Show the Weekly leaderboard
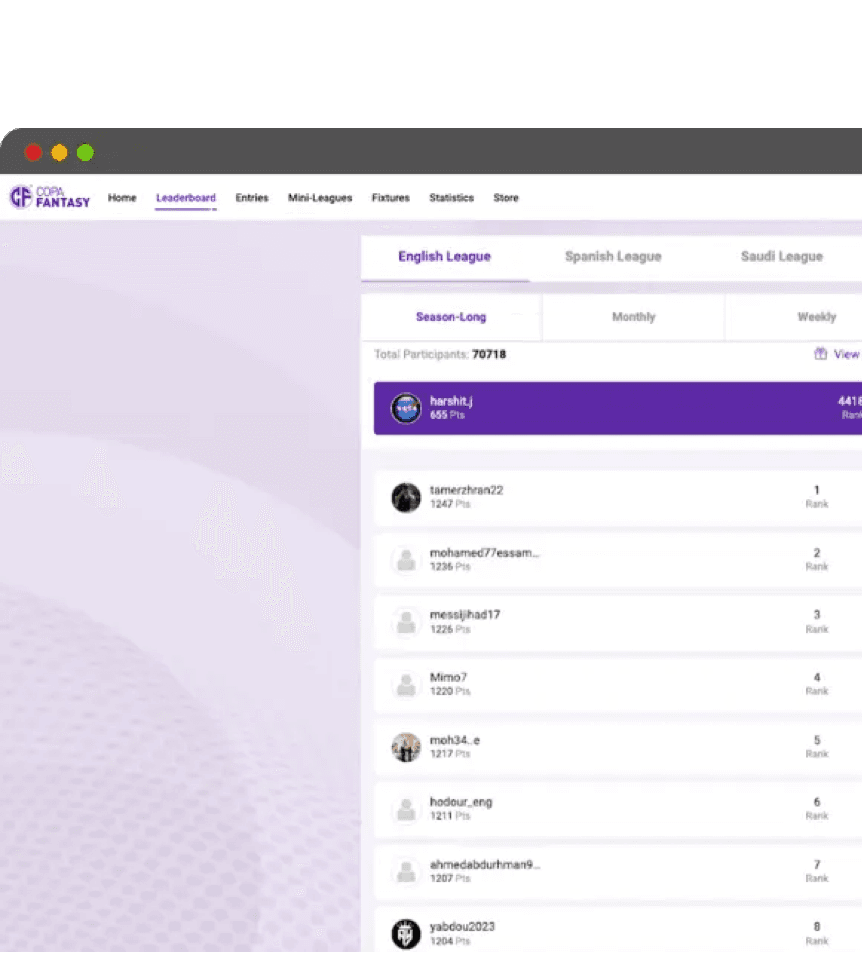The image size is (862, 954). point(816,317)
